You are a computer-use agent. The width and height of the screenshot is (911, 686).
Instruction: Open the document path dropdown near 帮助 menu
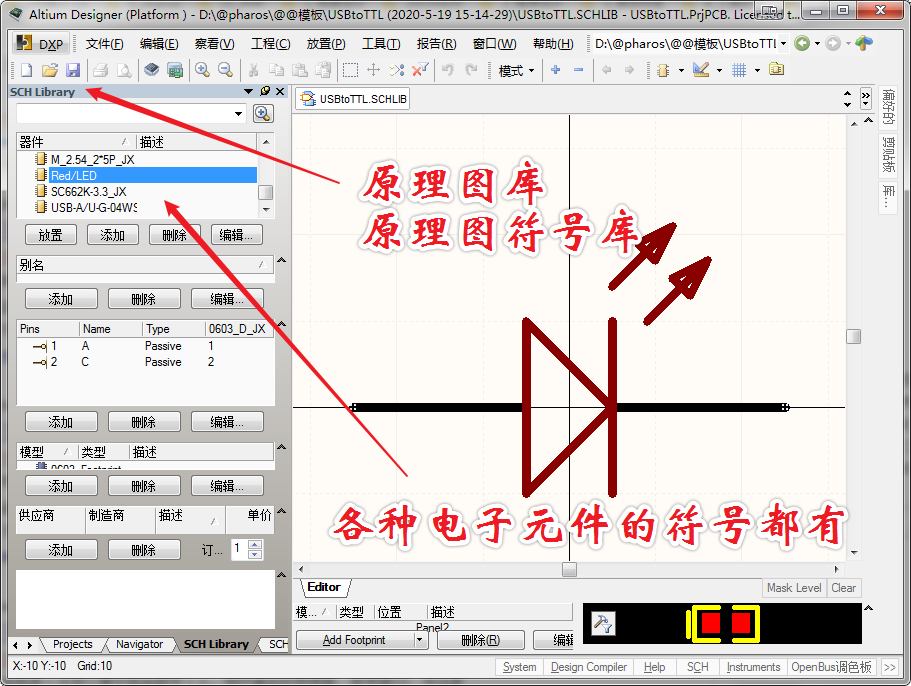pyautogui.click(x=783, y=43)
